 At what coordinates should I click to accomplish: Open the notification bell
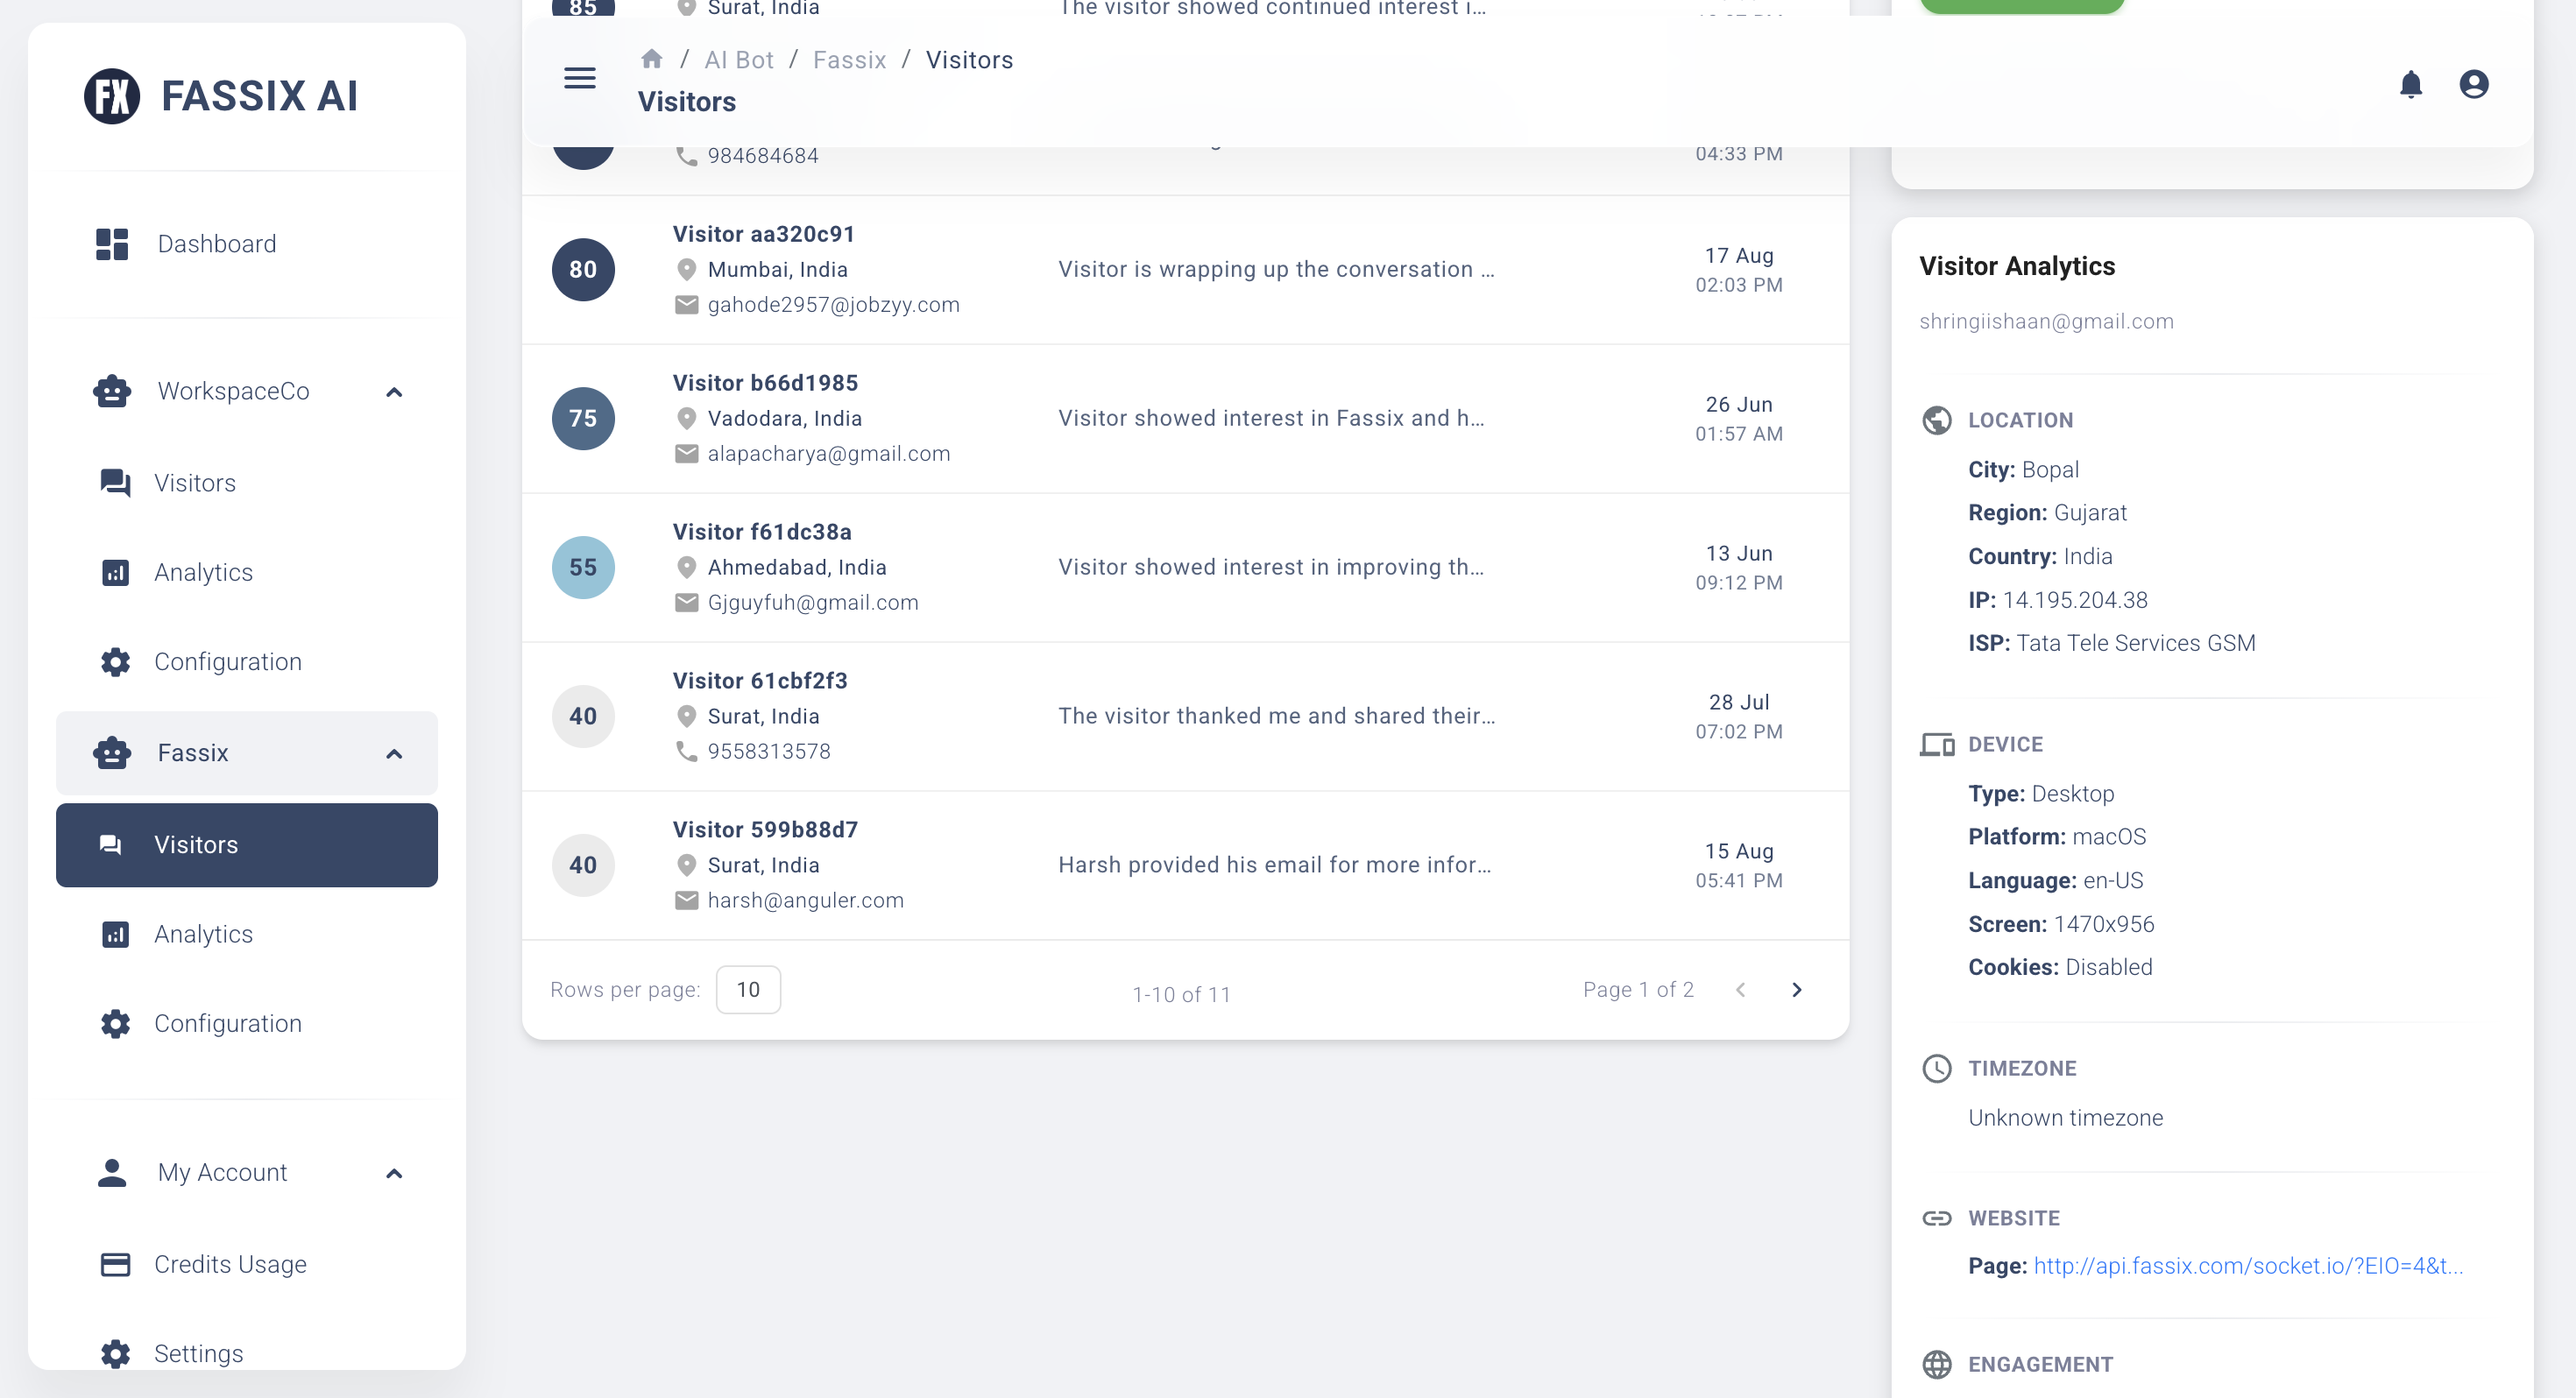point(2411,84)
